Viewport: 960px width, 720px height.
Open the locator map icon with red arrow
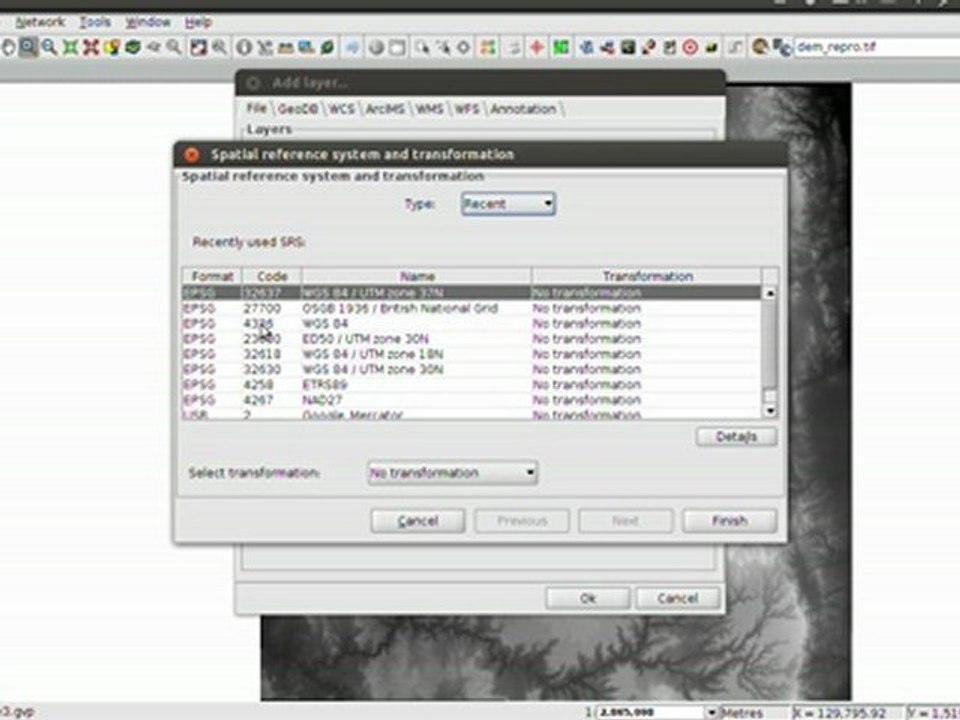click(x=198, y=47)
